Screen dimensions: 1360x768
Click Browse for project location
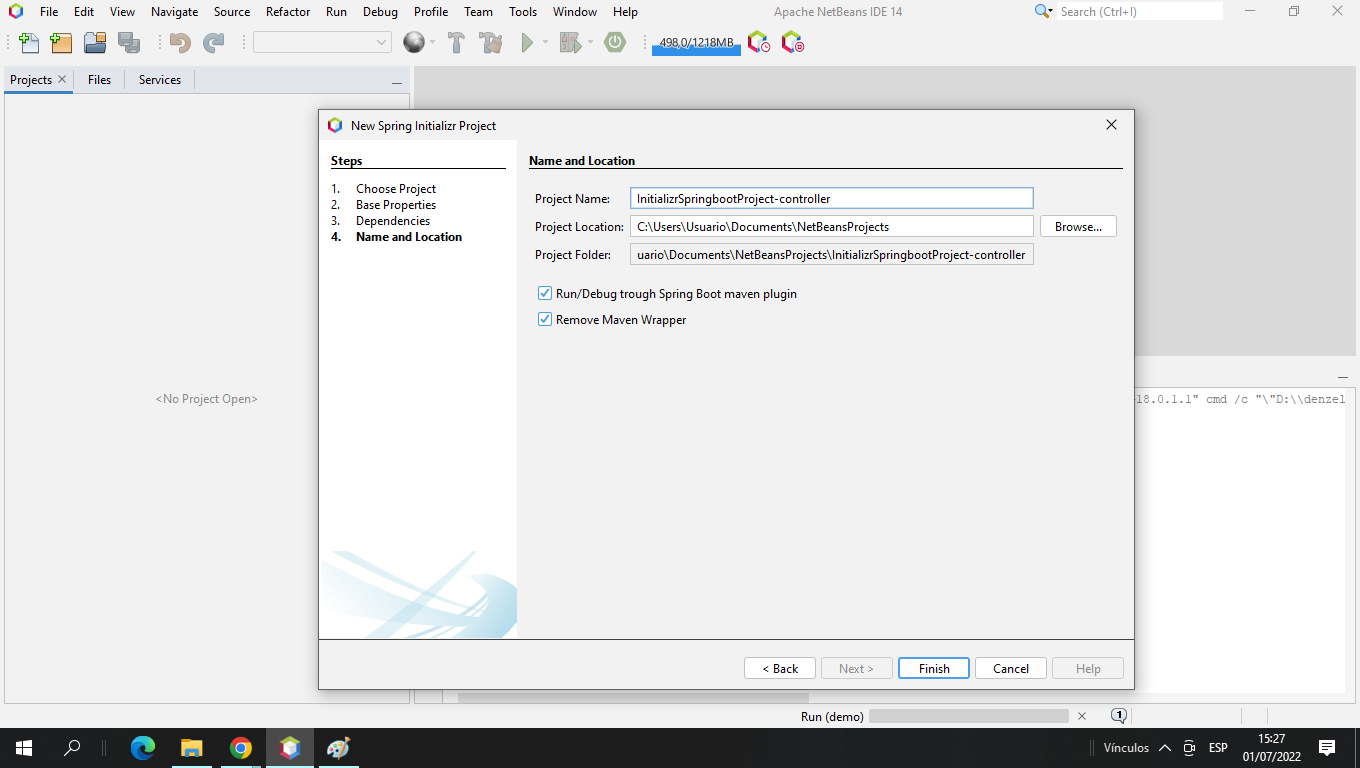click(x=1078, y=227)
